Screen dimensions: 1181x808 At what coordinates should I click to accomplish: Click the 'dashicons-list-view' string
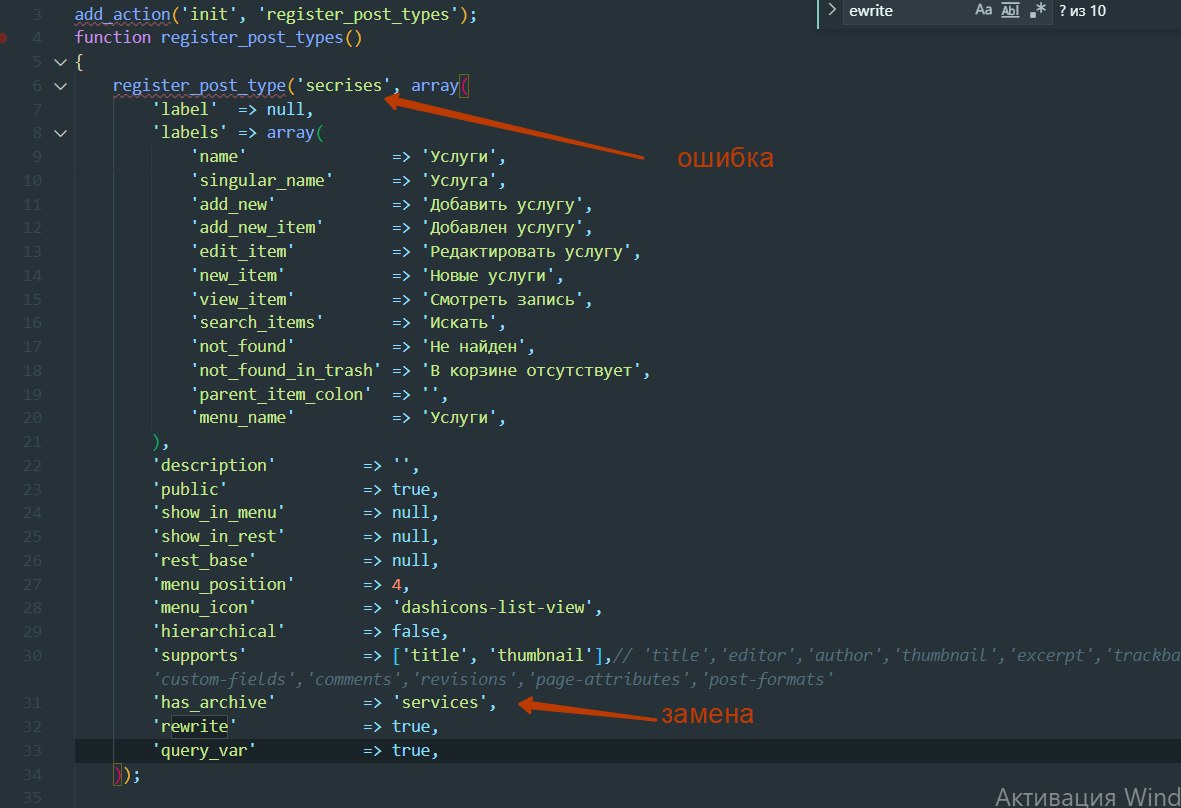coord(493,608)
